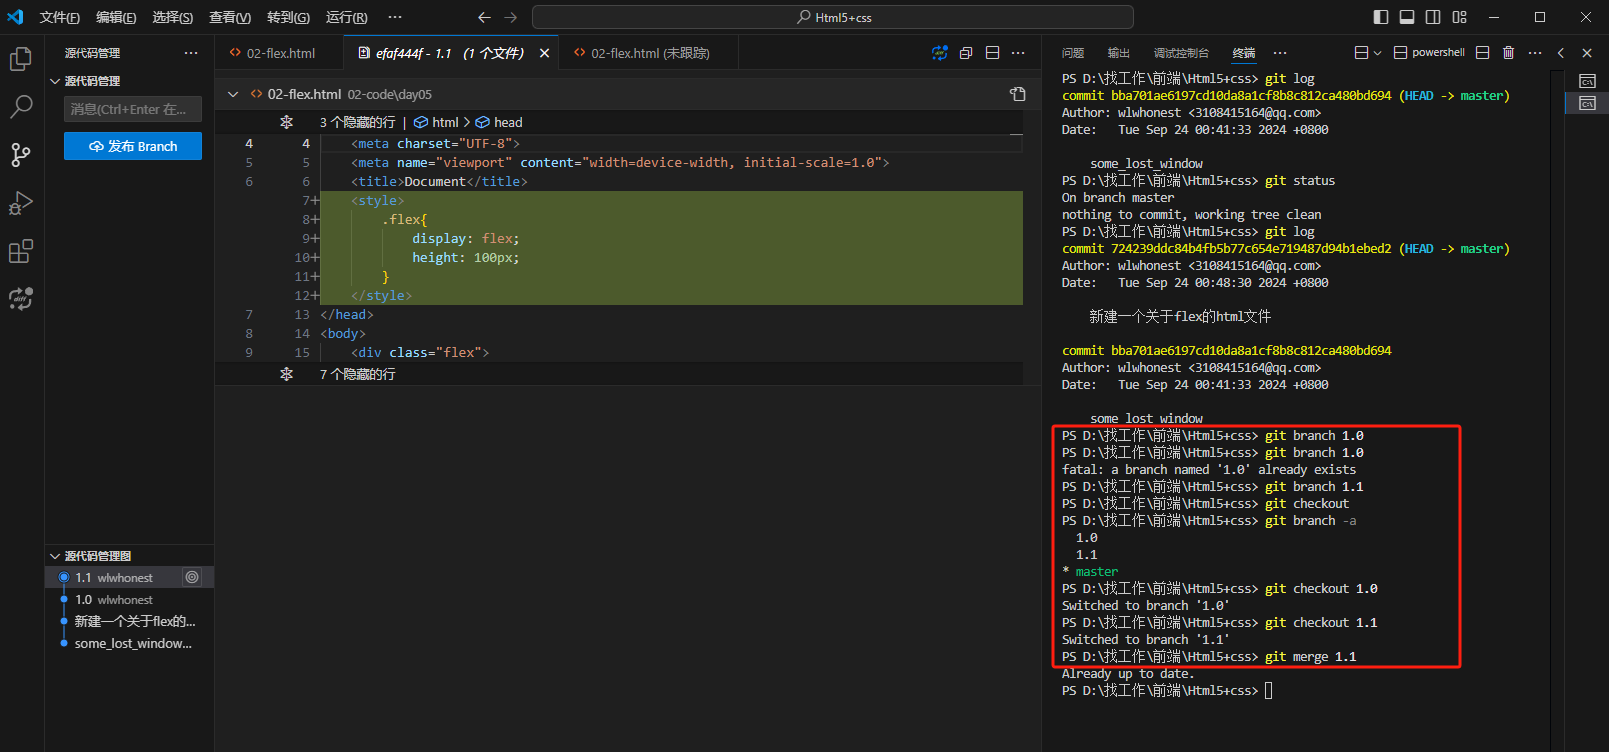Collapse all diffs icon in editor toolbar
The width and height of the screenshot is (1609, 752).
[966, 53]
